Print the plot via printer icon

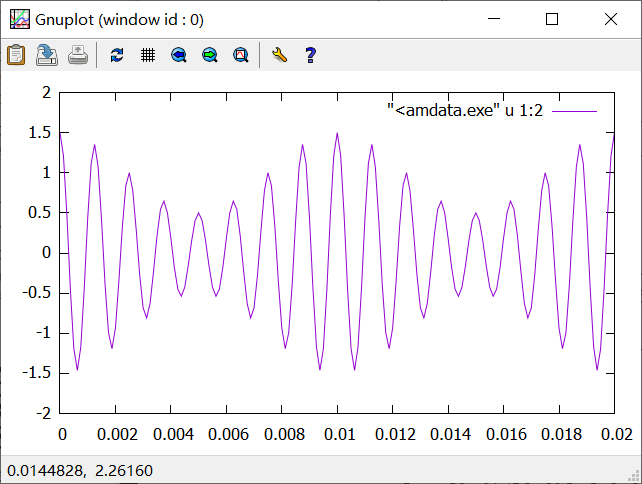point(78,55)
